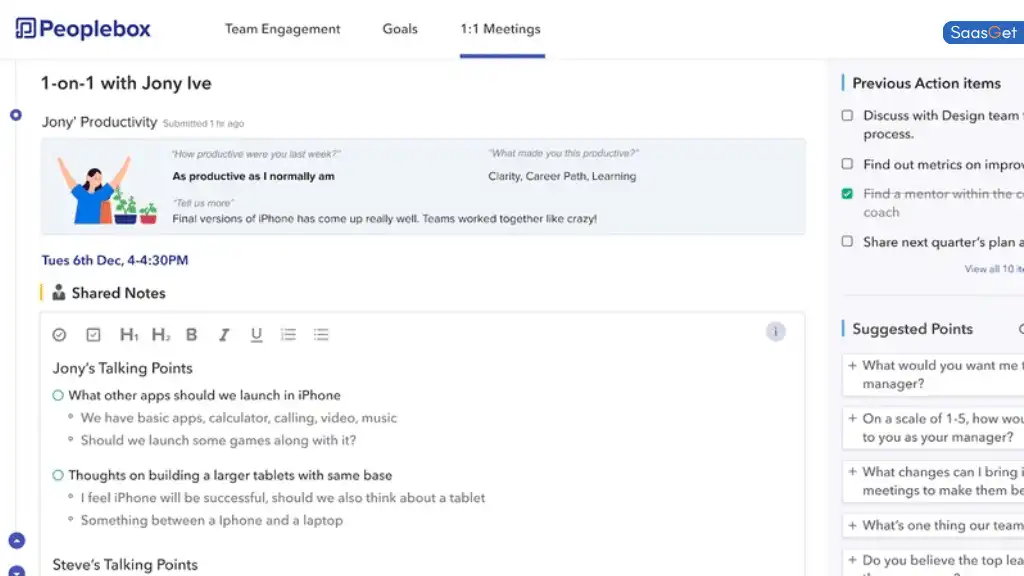Add suggested point 'What changes can I bring'
1024x576 pixels.
[x=852, y=472]
